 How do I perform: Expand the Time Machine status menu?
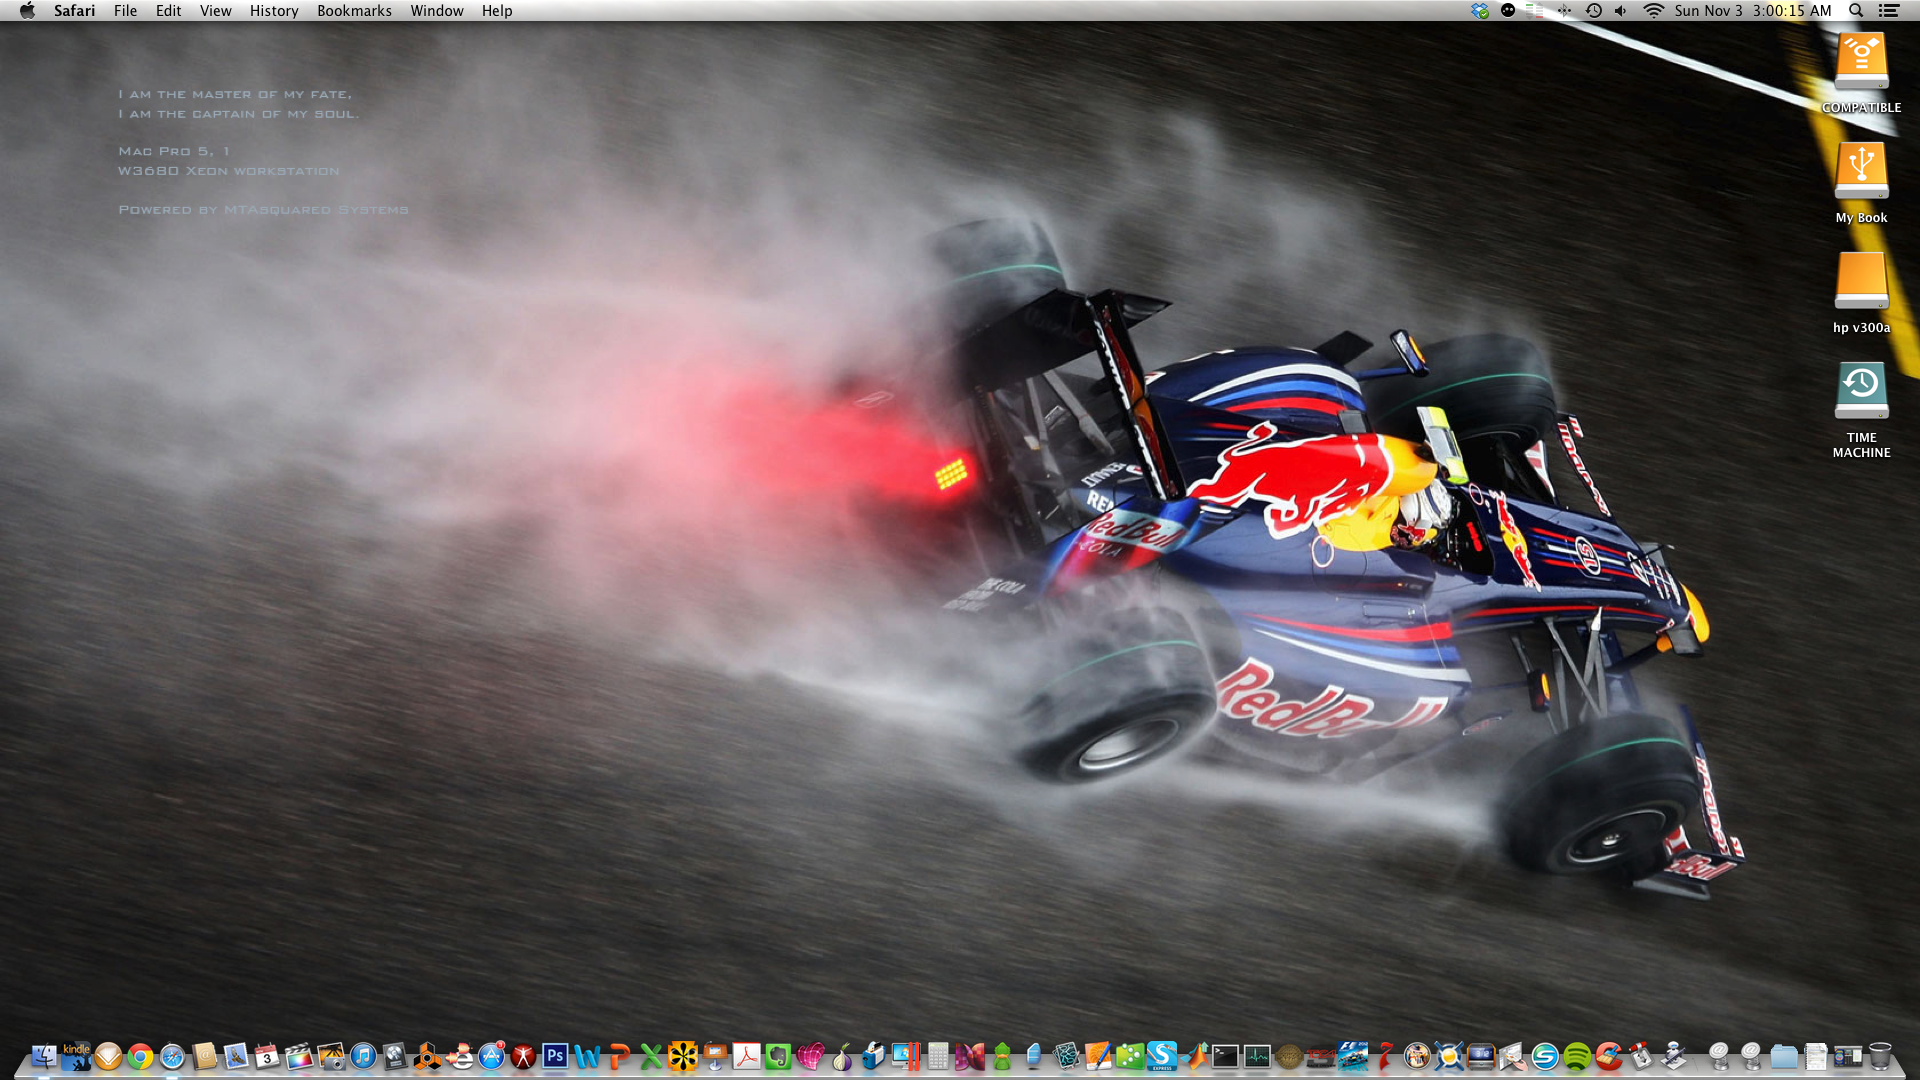tap(1594, 11)
